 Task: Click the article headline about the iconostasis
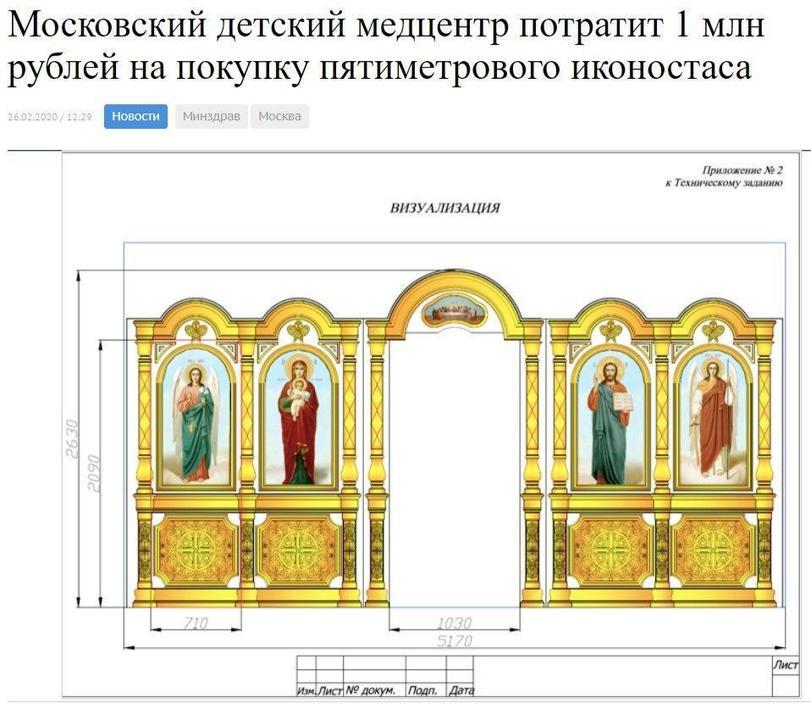coord(385,46)
